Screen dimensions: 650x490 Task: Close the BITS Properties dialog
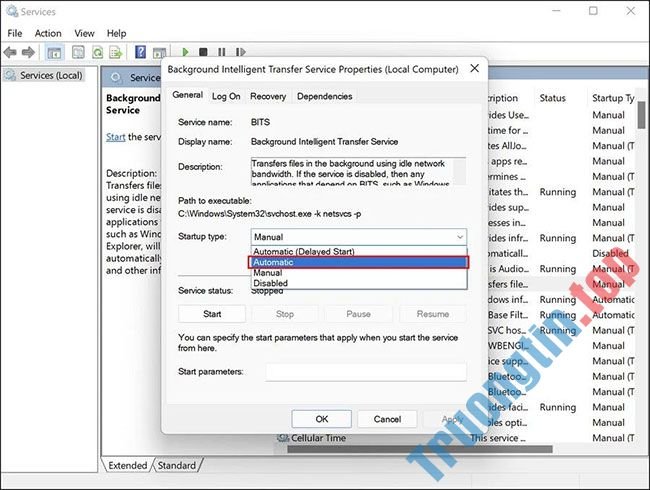pos(475,68)
